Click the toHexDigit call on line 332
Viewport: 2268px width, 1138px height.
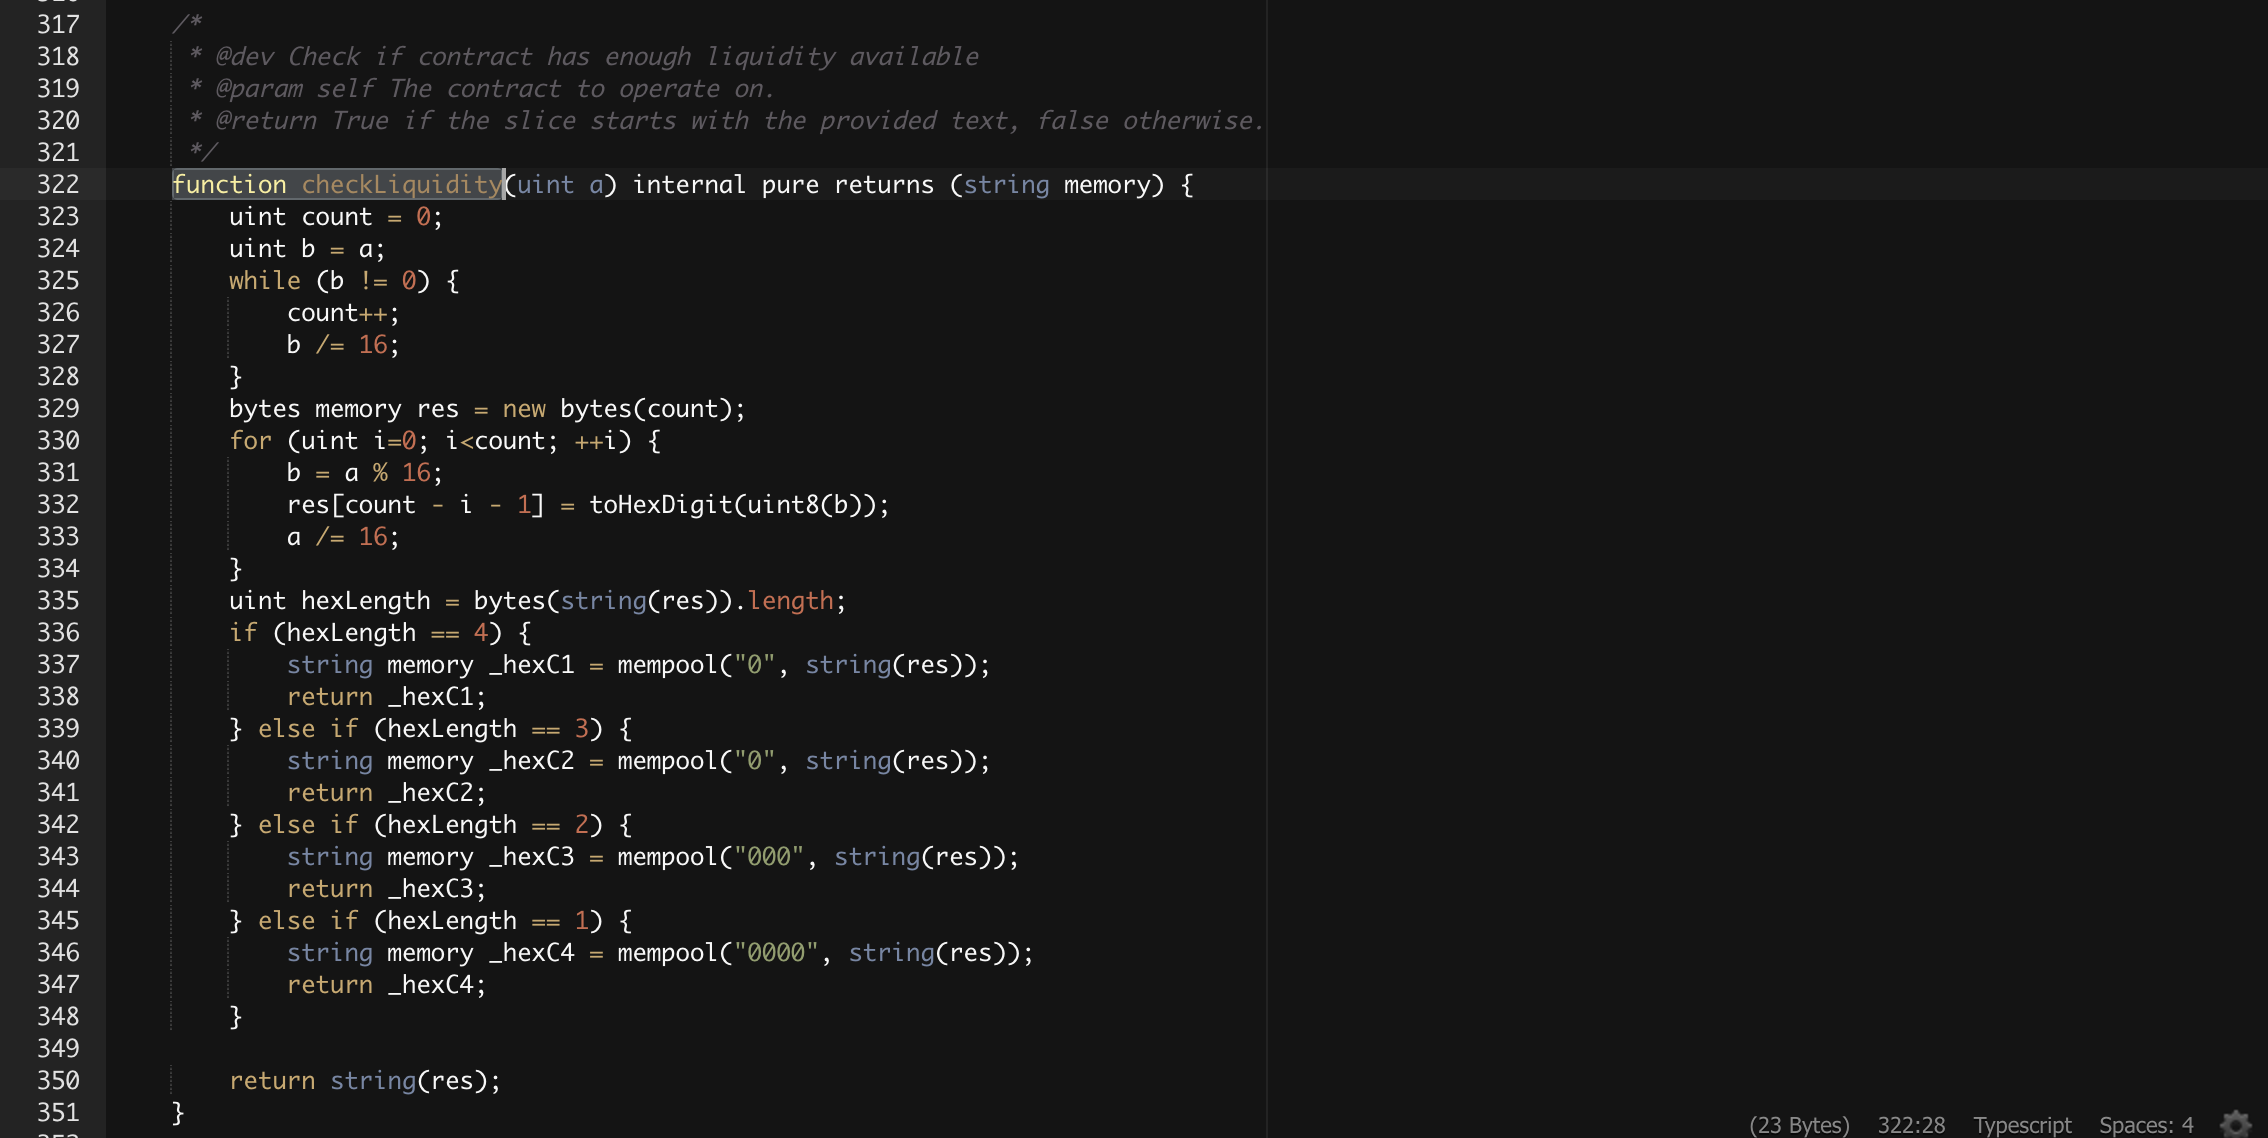[x=660, y=505]
